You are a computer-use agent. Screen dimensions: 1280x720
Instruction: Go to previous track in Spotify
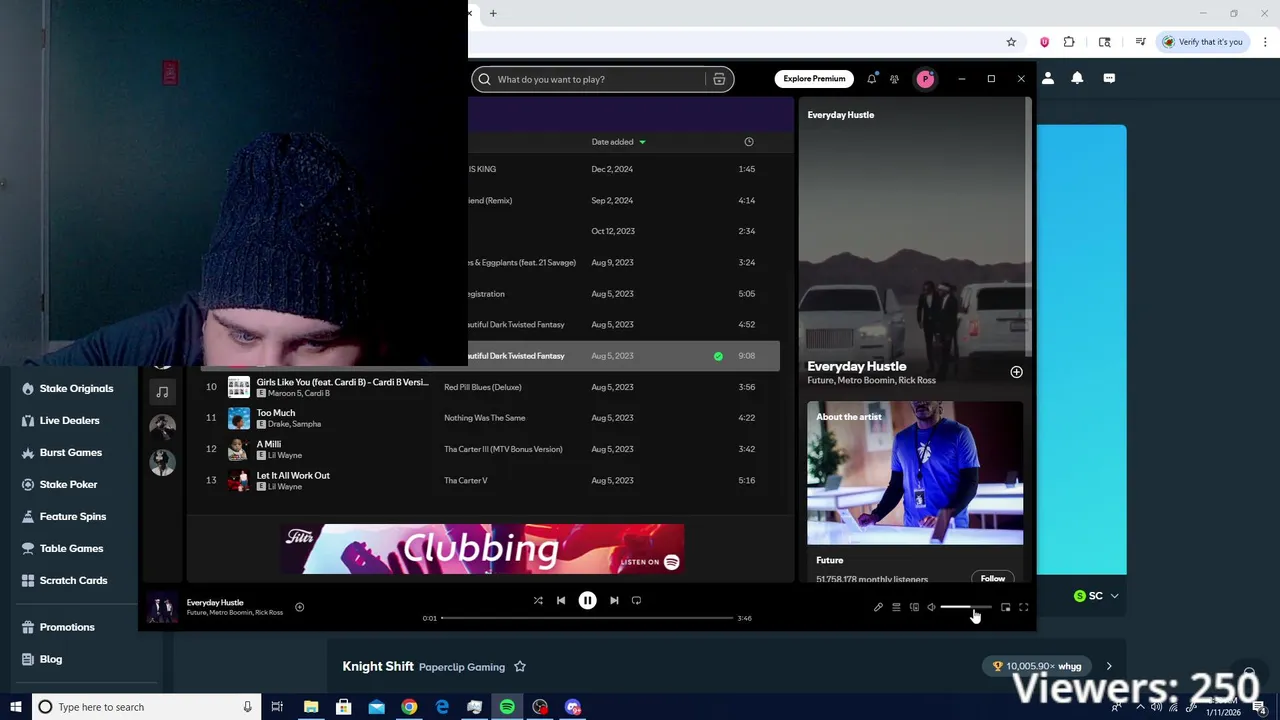coord(561,600)
